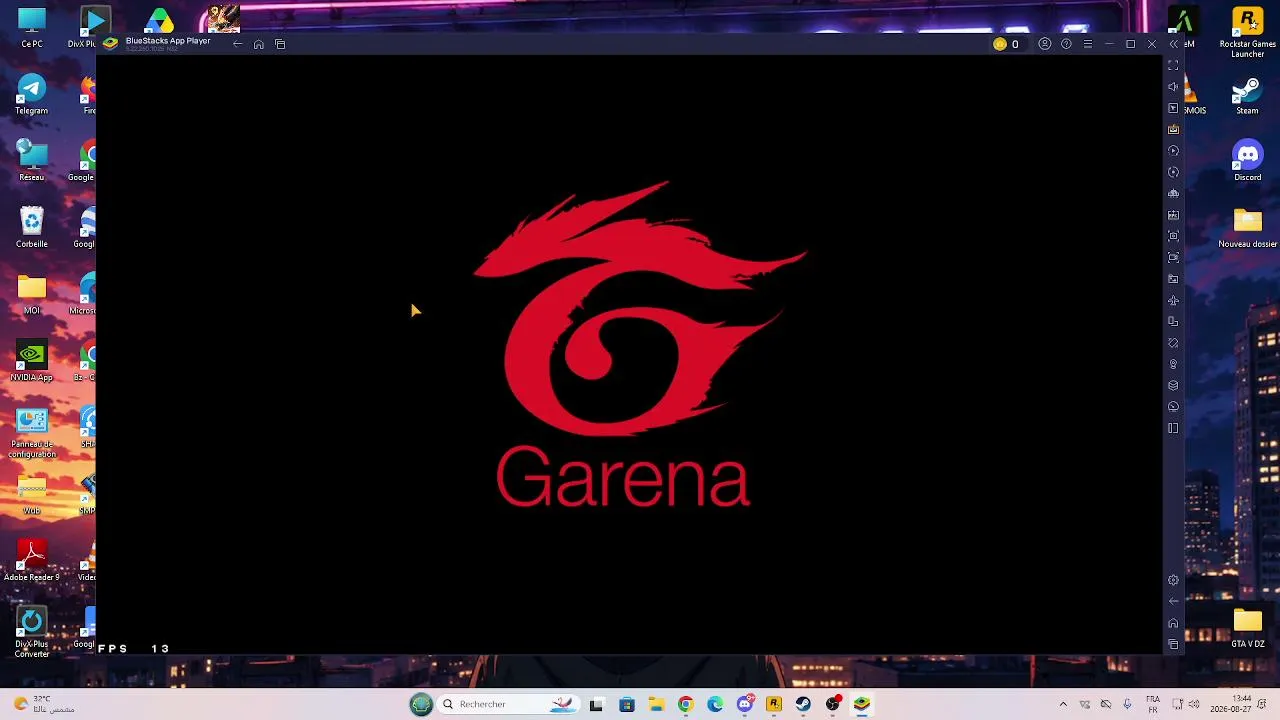1280x720 pixels.
Task: Open the BlueStacks account profile
Action: 1045,44
